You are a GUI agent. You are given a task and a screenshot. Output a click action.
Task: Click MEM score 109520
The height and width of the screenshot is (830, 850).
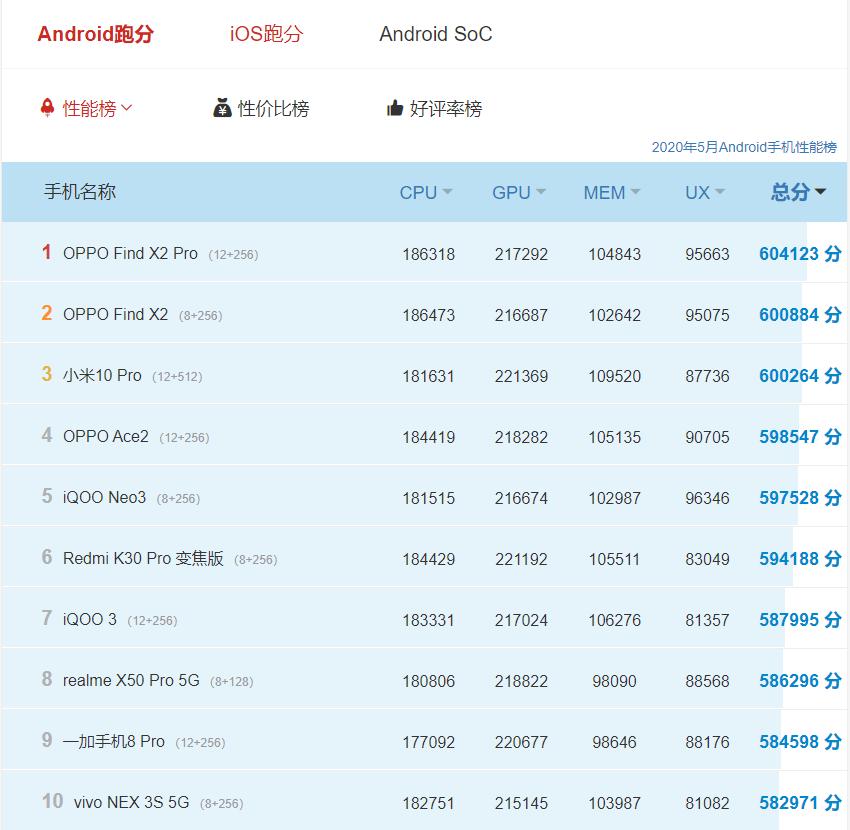614,376
